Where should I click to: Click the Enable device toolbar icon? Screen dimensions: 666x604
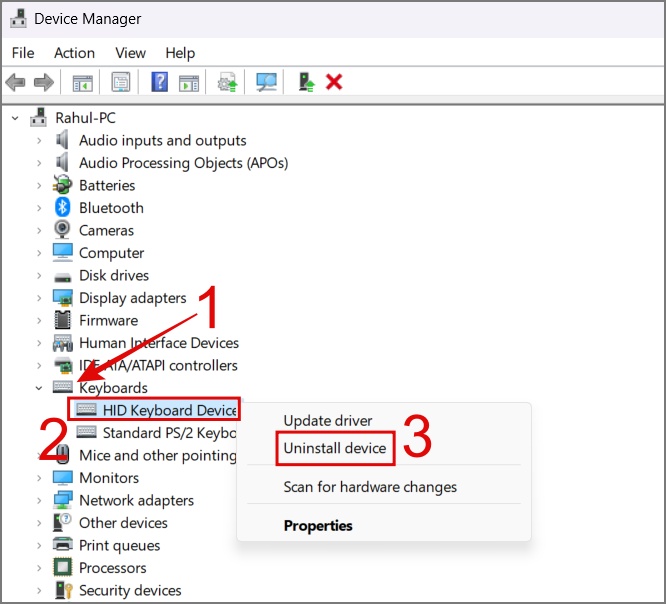click(x=306, y=82)
